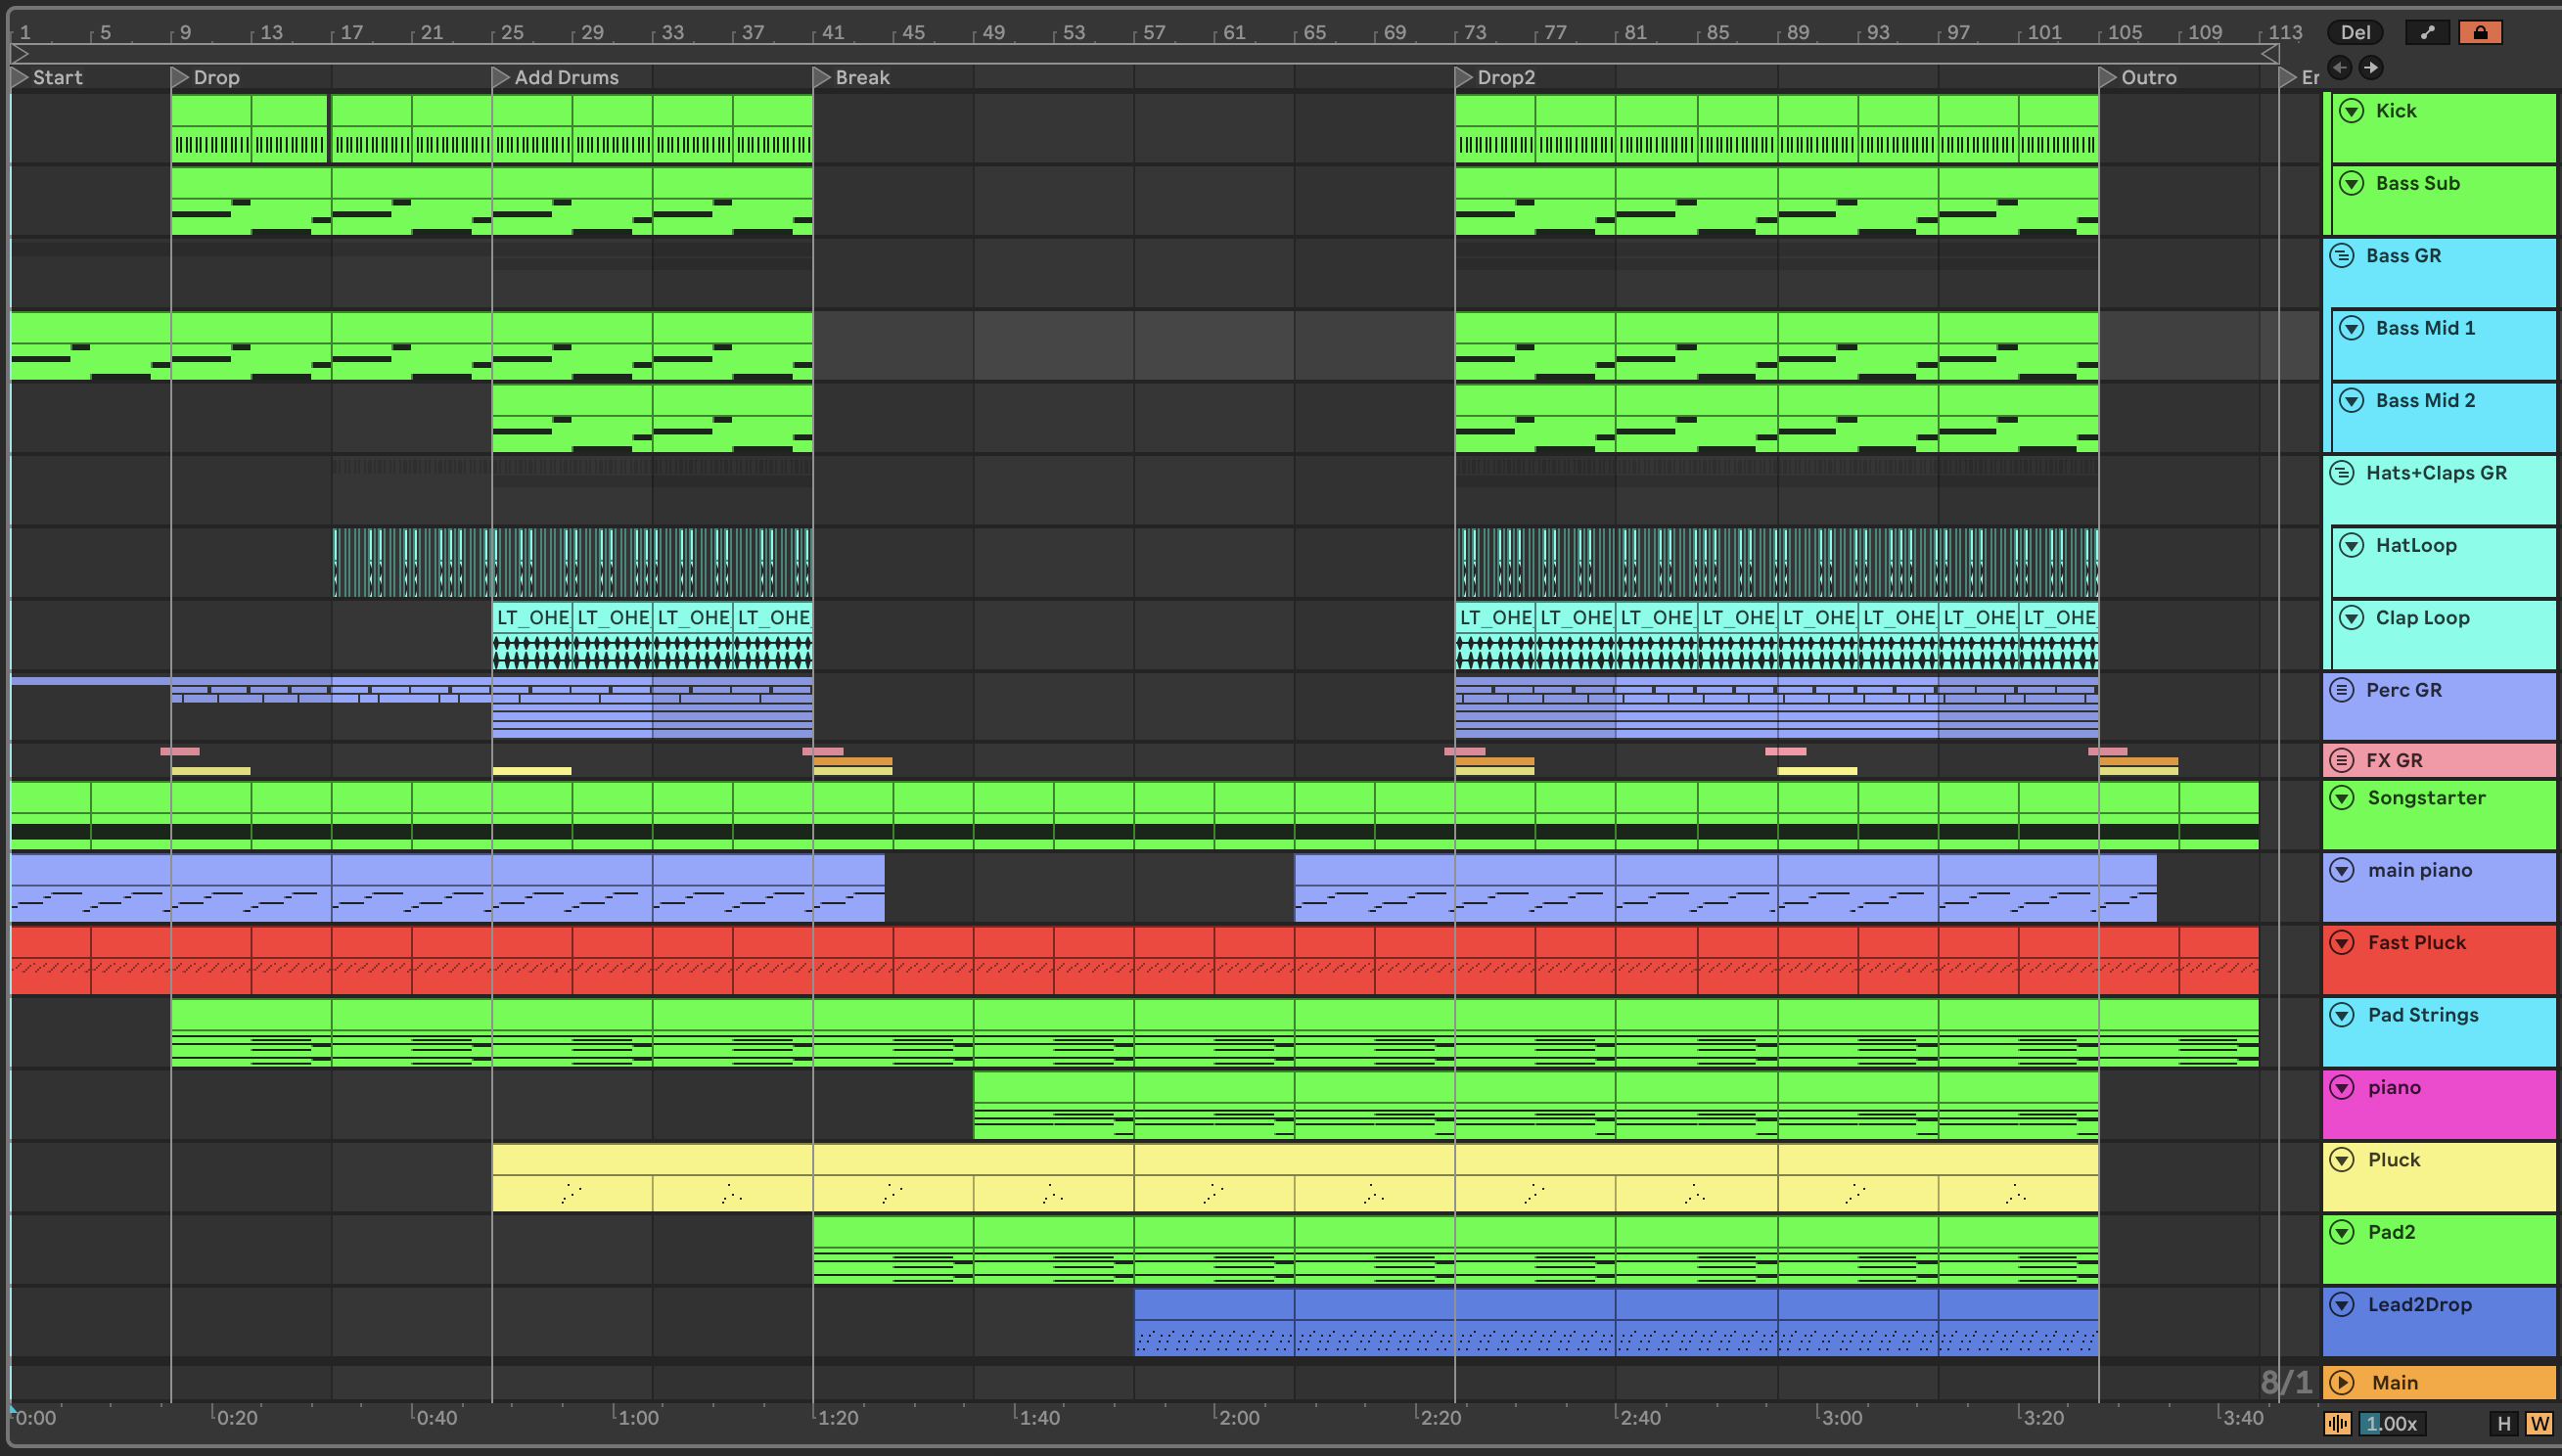This screenshot has width=2562, height=1456.
Task: Click the FX GR group icon
Action: pyautogui.click(x=2342, y=760)
